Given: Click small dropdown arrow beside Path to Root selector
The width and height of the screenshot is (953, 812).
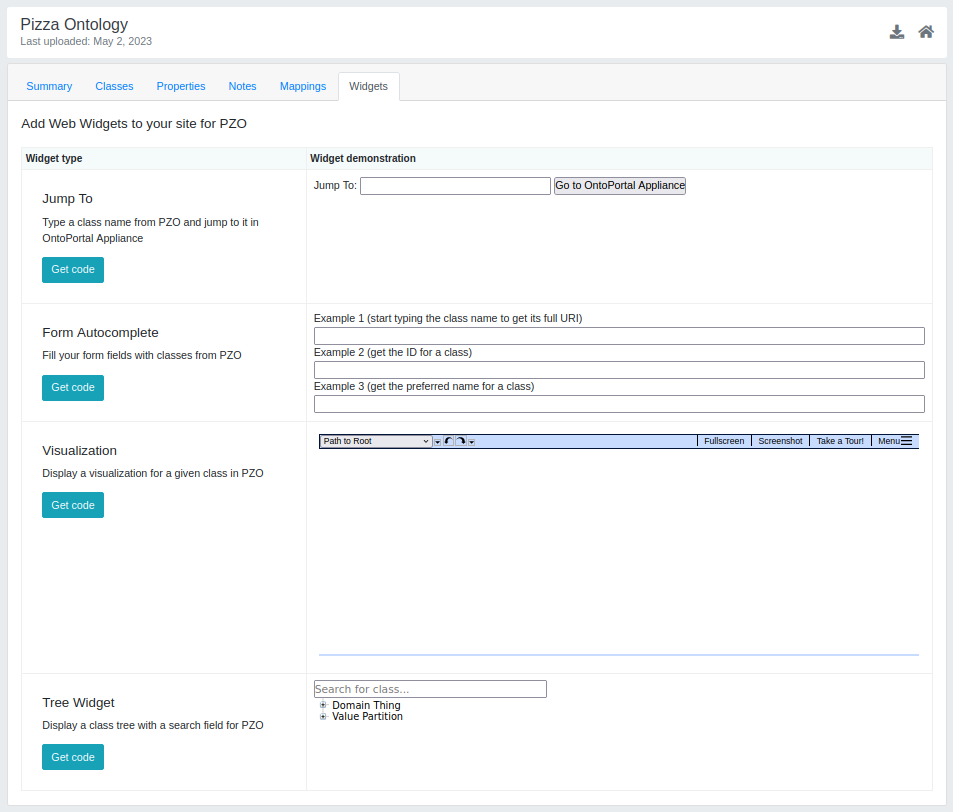Looking at the screenshot, I should (x=439, y=441).
